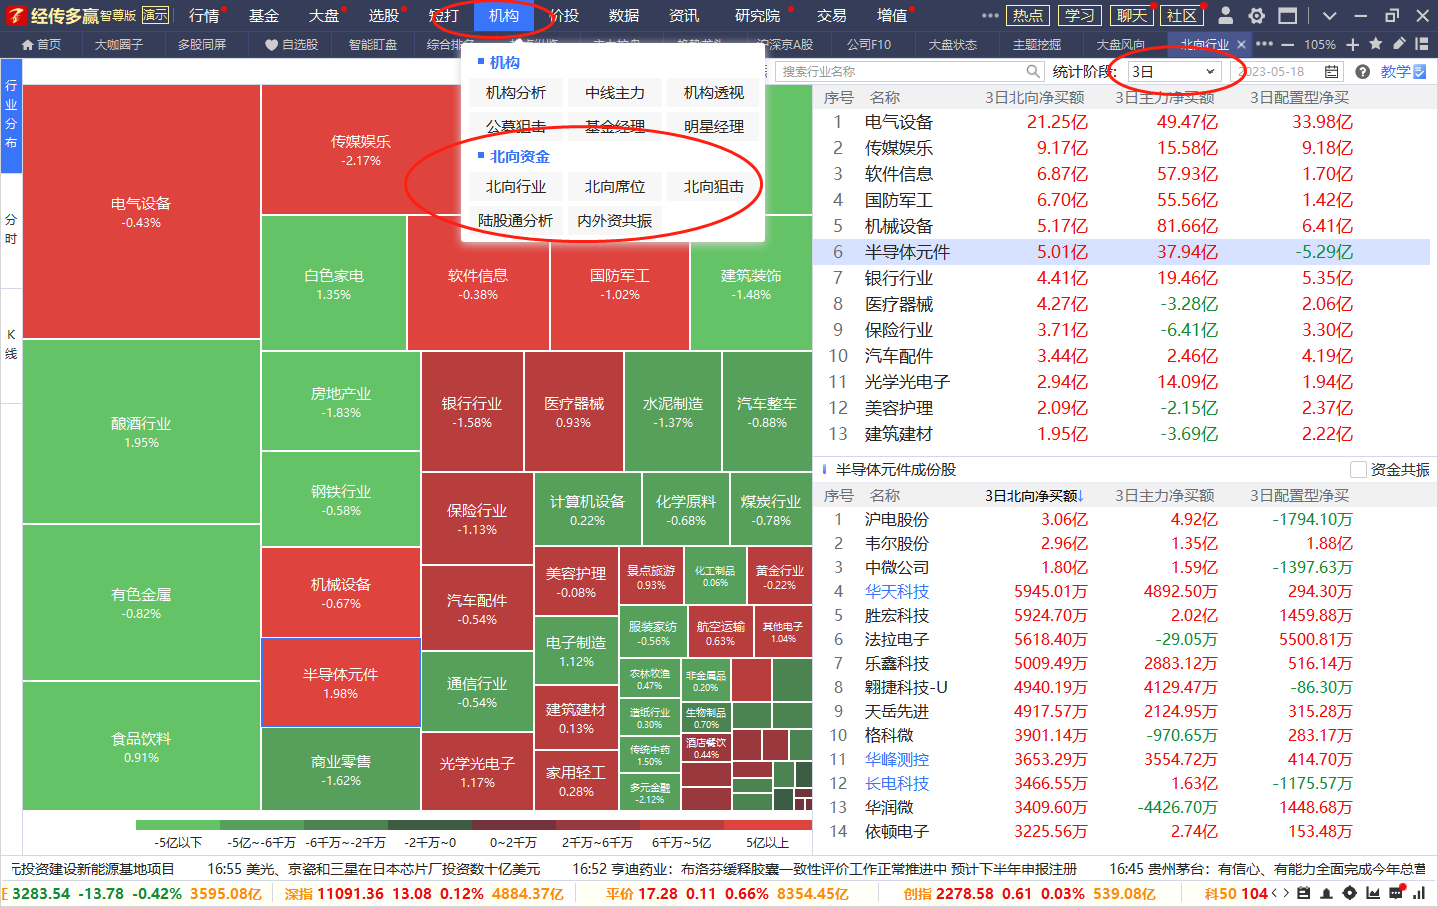1438x907 pixels.
Task: Select the 分时 side tab
Action: click(11, 230)
